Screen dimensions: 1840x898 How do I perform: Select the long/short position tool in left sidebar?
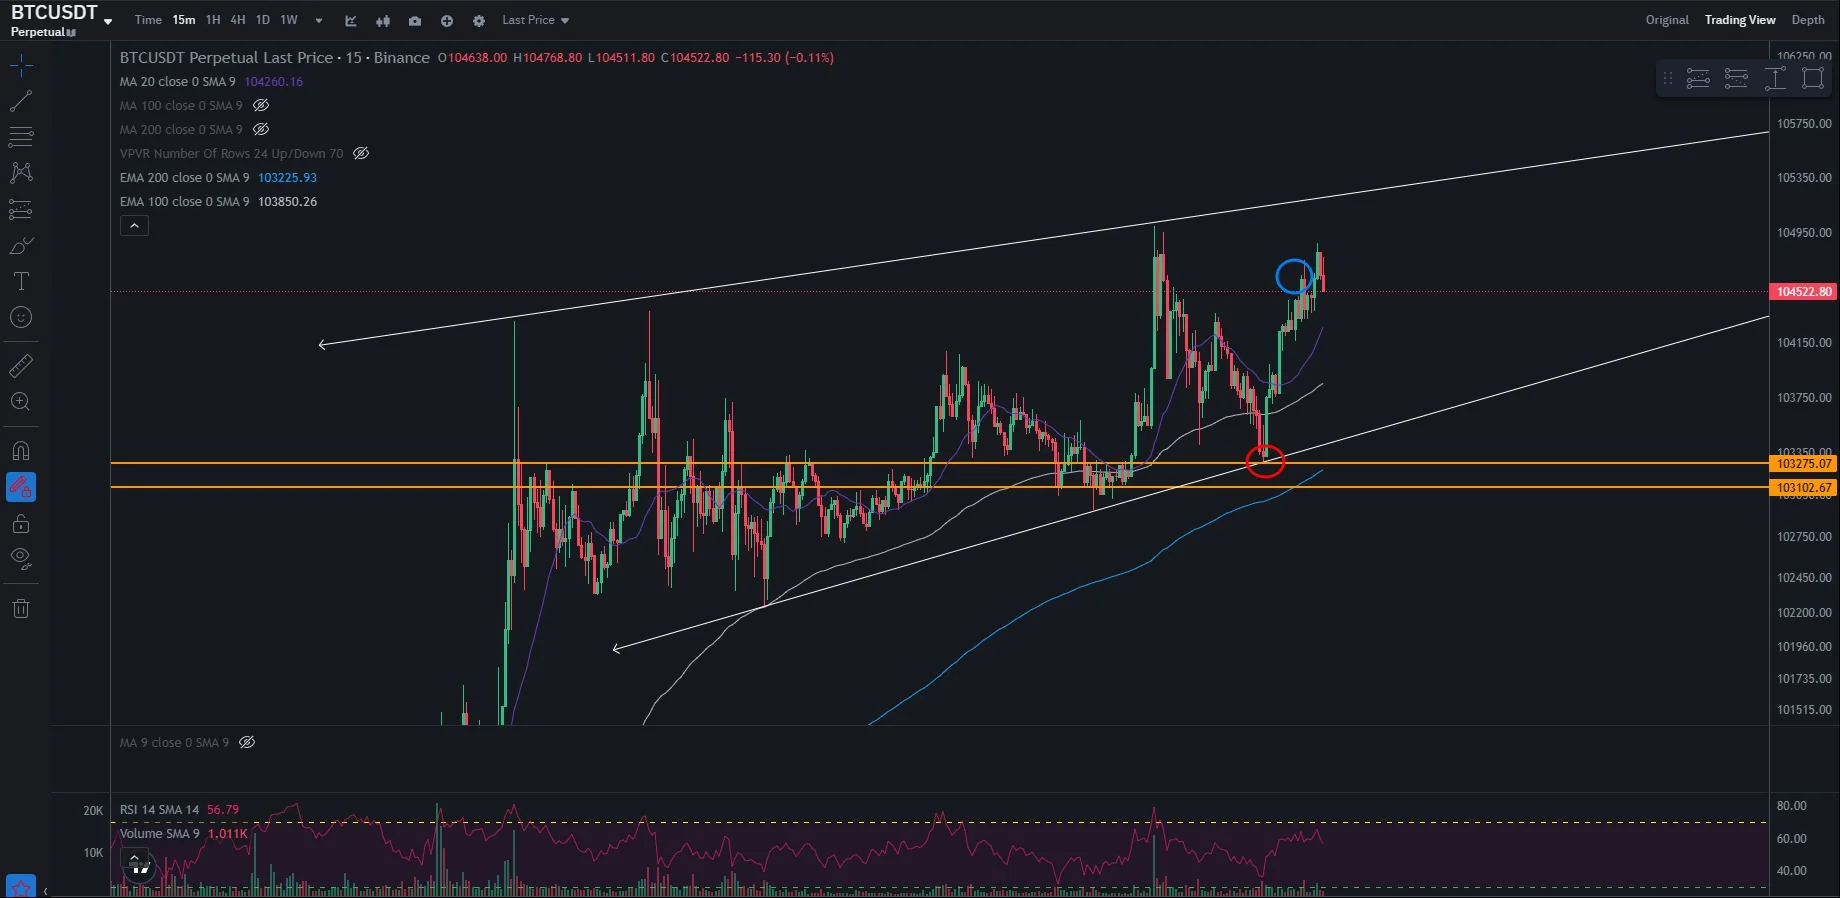[21, 209]
